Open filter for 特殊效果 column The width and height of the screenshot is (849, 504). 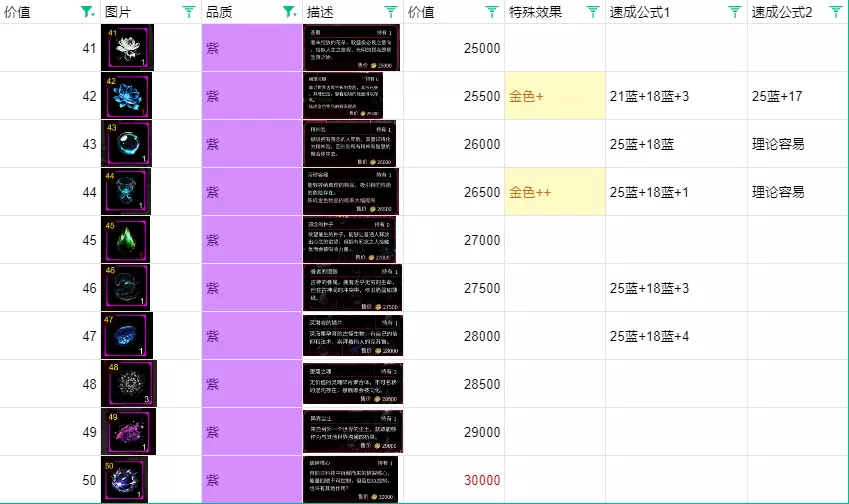tap(593, 11)
